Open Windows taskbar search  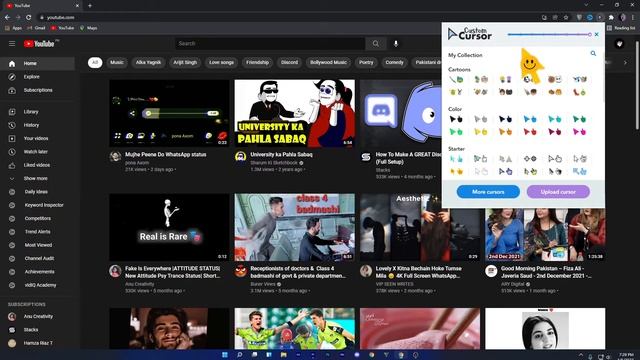pos(239,355)
